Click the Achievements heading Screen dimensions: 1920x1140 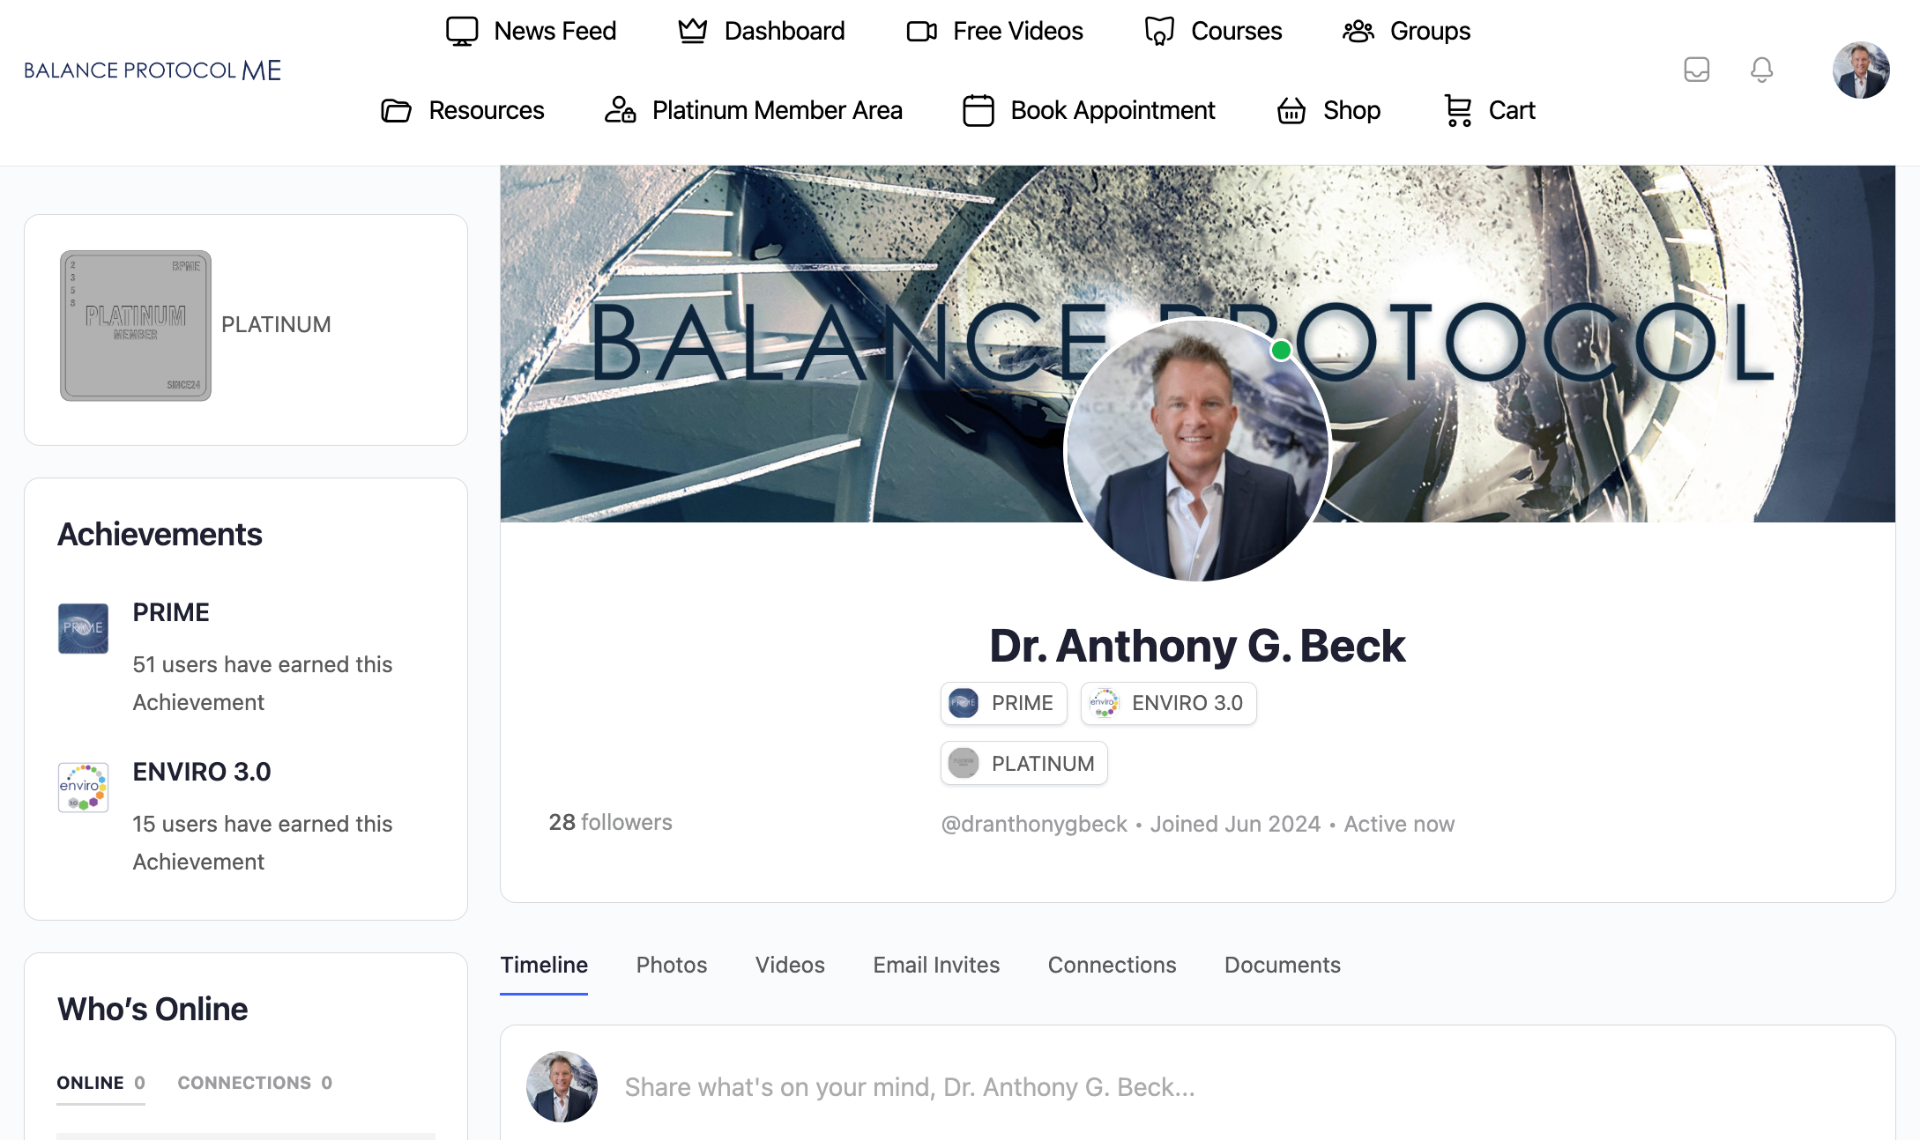160,534
